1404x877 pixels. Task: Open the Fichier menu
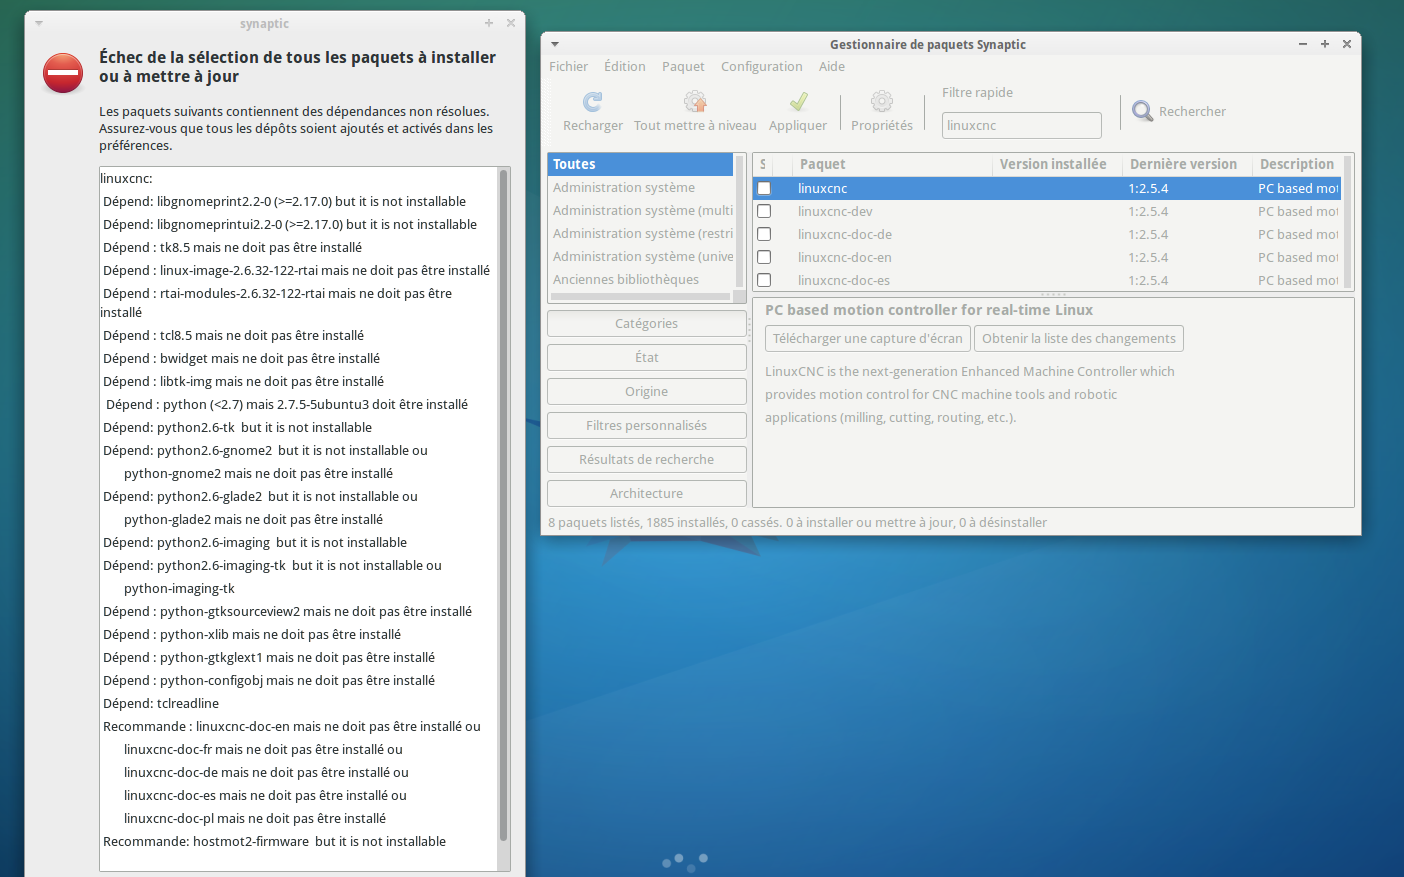[568, 66]
